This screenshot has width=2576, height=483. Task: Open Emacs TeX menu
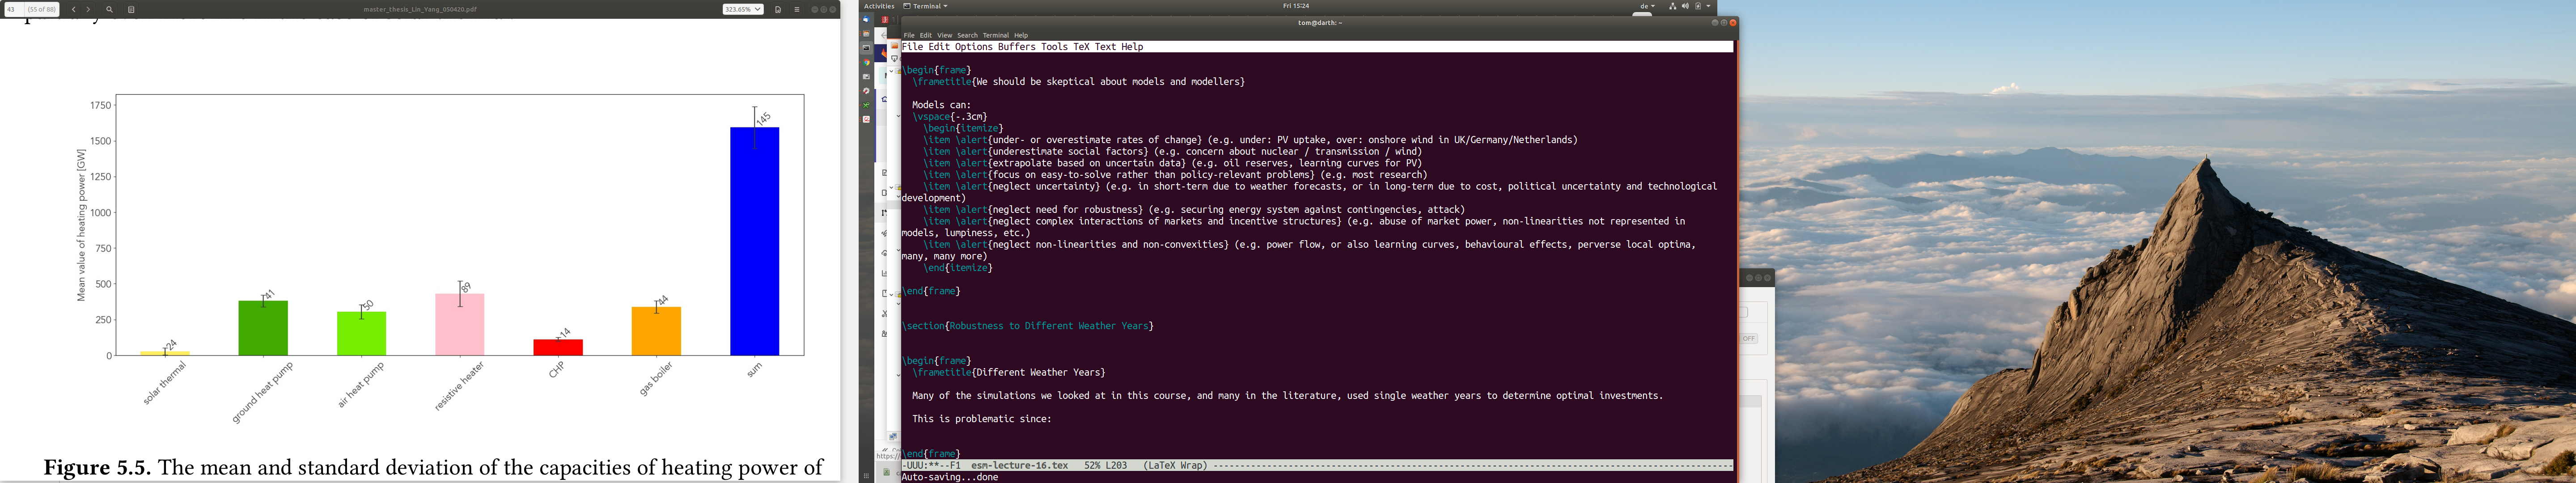(1081, 47)
